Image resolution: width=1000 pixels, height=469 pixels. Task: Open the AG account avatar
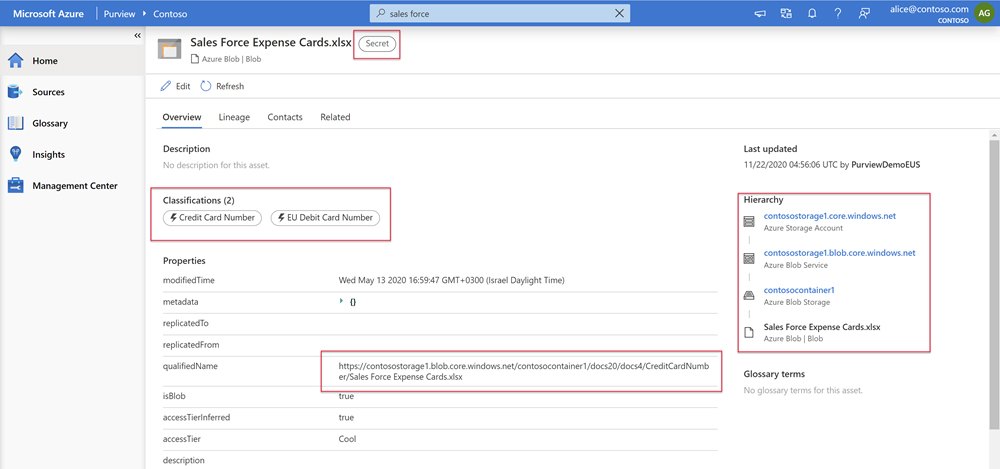coord(982,13)
